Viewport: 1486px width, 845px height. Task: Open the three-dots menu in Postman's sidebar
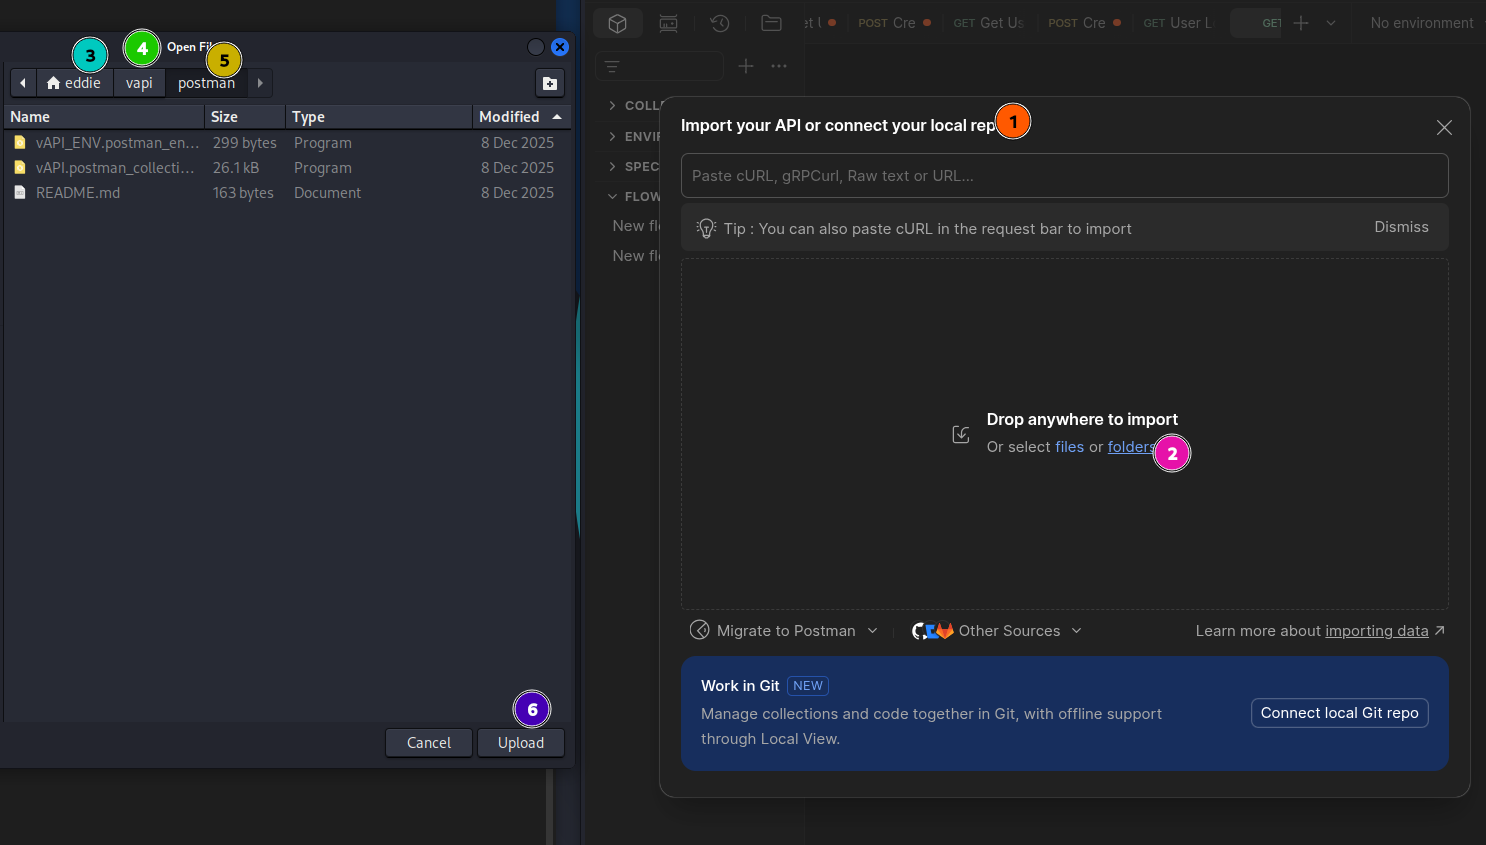(779, 66)
